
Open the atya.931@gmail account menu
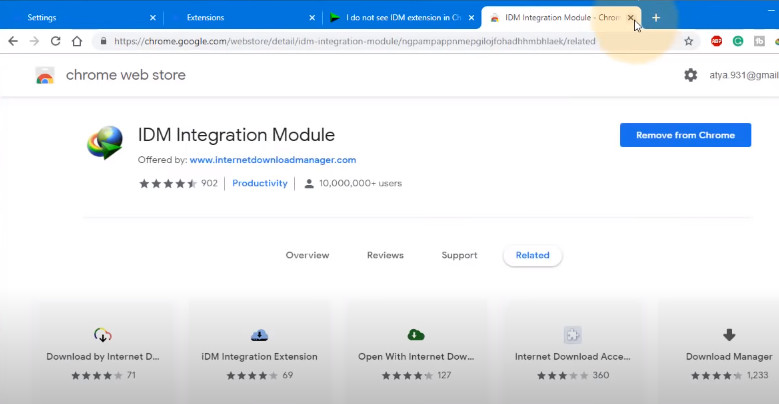(x=744, y=75)
